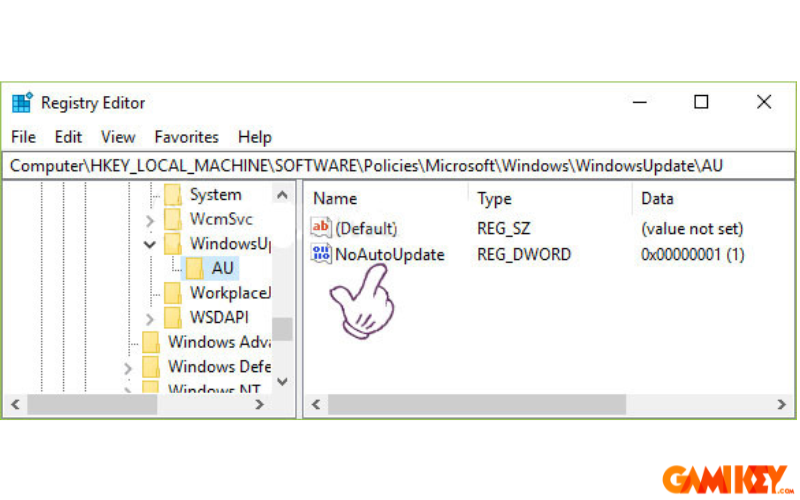Click the (value not set) data cell
The width and height of the screenshot is (800, 500).
click(692, 229)
